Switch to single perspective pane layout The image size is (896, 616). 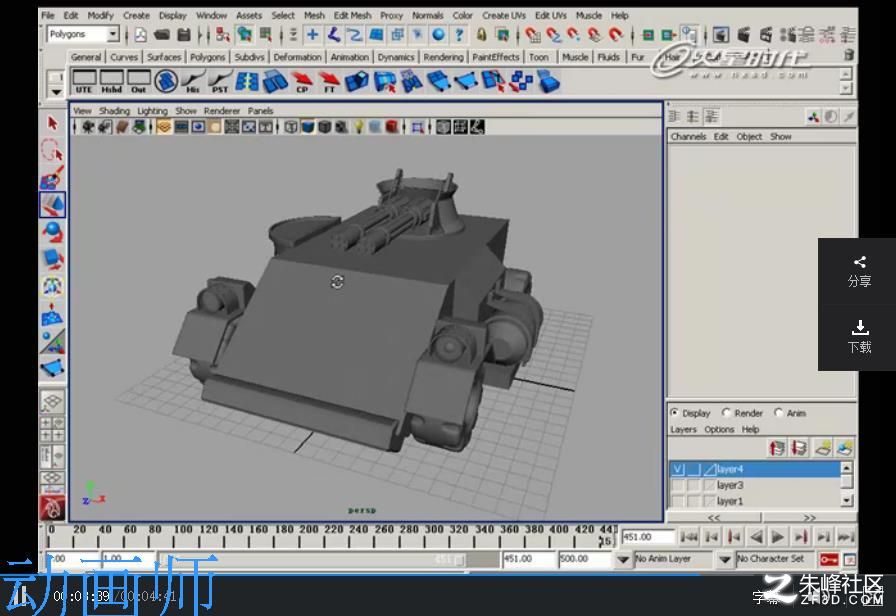[52, 401]
